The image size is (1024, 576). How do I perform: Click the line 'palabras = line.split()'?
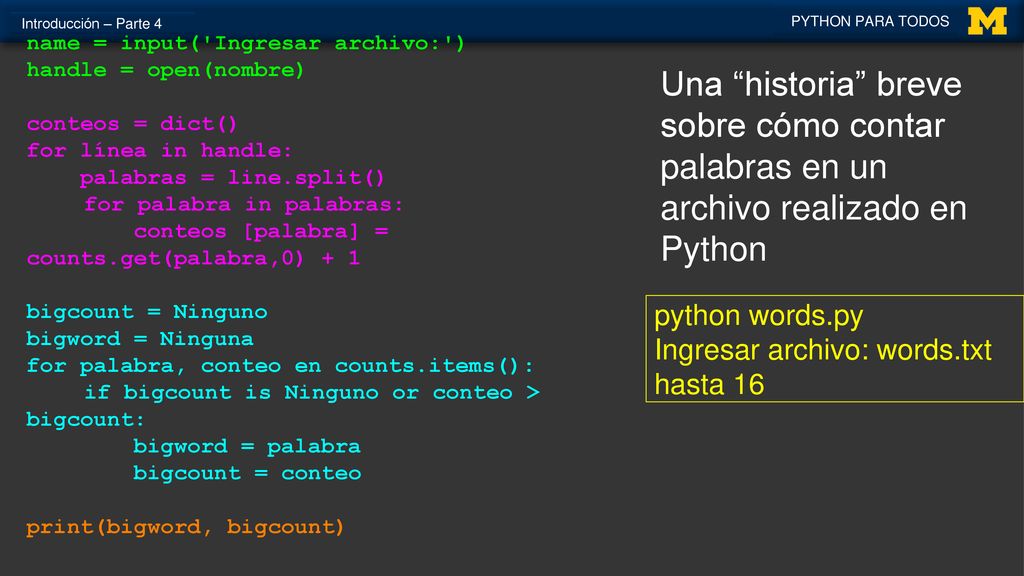(232, 178)
